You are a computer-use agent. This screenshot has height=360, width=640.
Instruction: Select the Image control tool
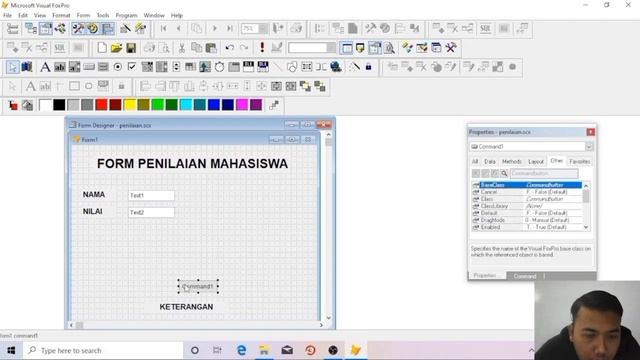pos(205,67)
